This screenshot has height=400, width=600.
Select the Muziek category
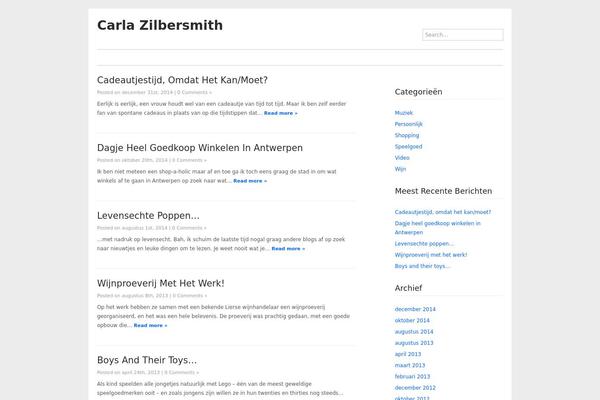pos(404,113)
